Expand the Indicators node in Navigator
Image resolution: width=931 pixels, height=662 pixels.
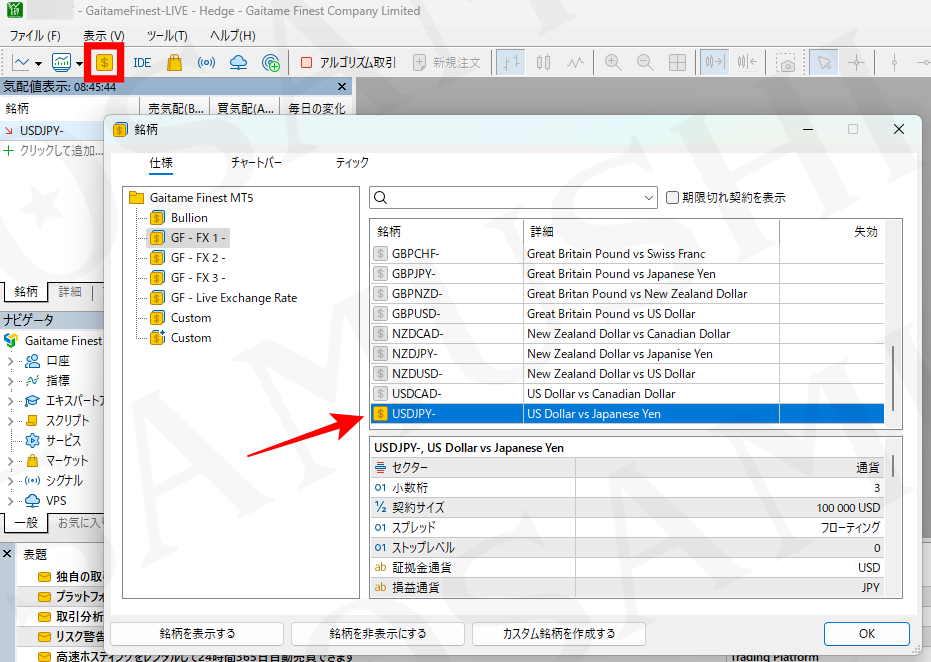[x=12, y=380]
